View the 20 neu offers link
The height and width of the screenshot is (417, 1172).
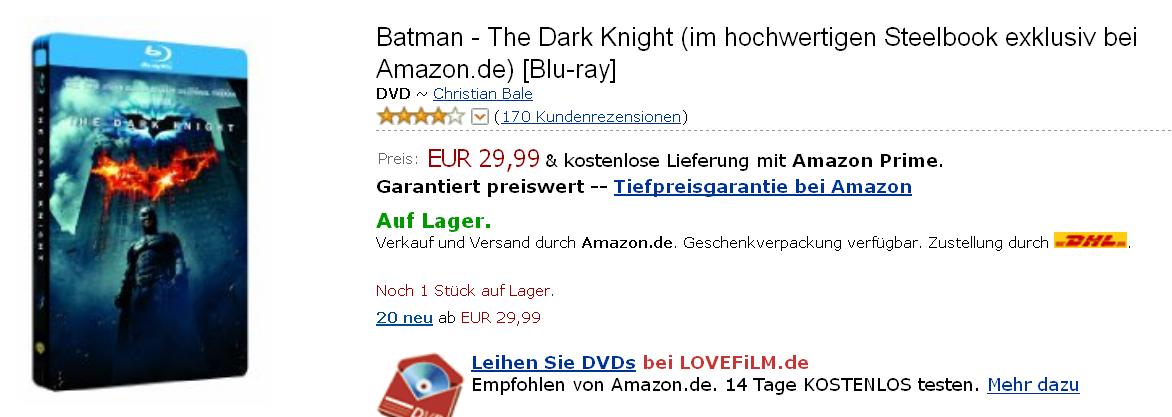coord(404,318)
